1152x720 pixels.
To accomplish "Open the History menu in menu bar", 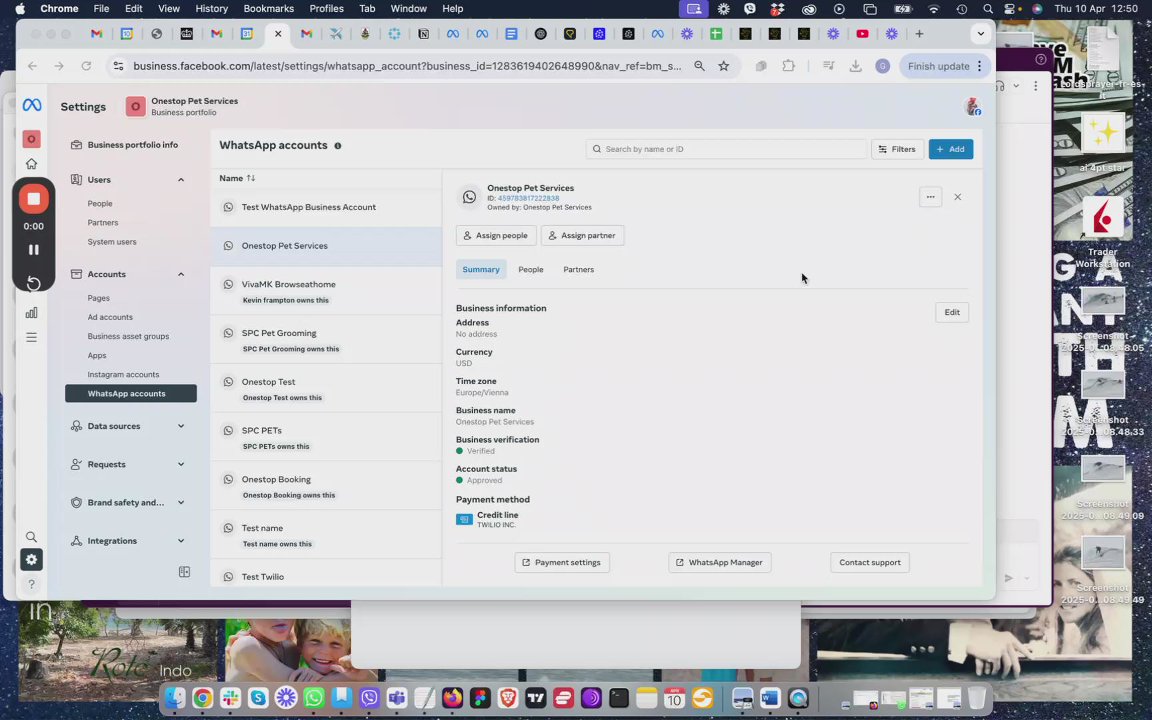I will coord(212,9).
